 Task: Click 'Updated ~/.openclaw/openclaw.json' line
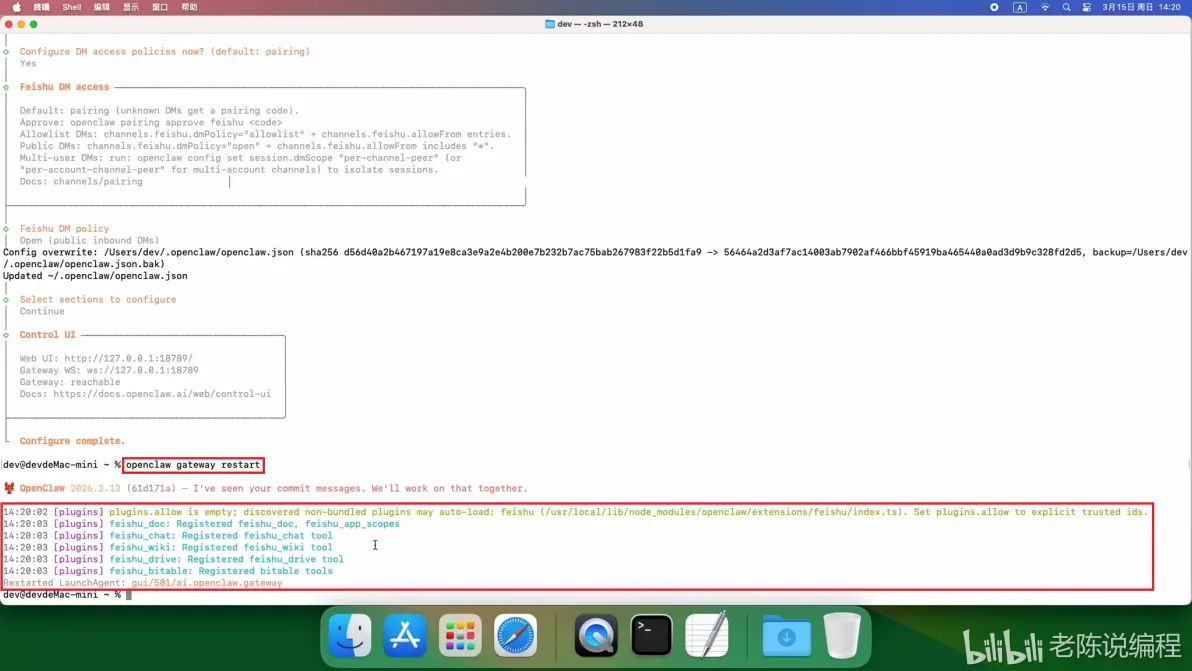tap(95, 276)
